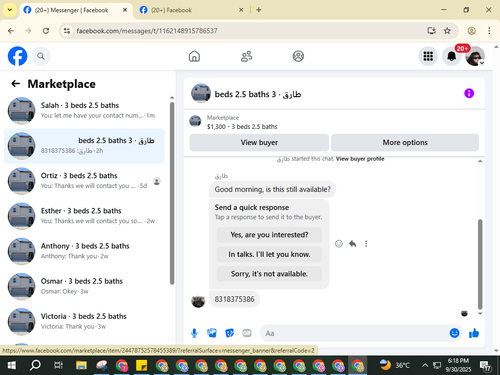This screenshot has width=500, height=375.
Task: Open more options for the message
Action: click(366, 244)
